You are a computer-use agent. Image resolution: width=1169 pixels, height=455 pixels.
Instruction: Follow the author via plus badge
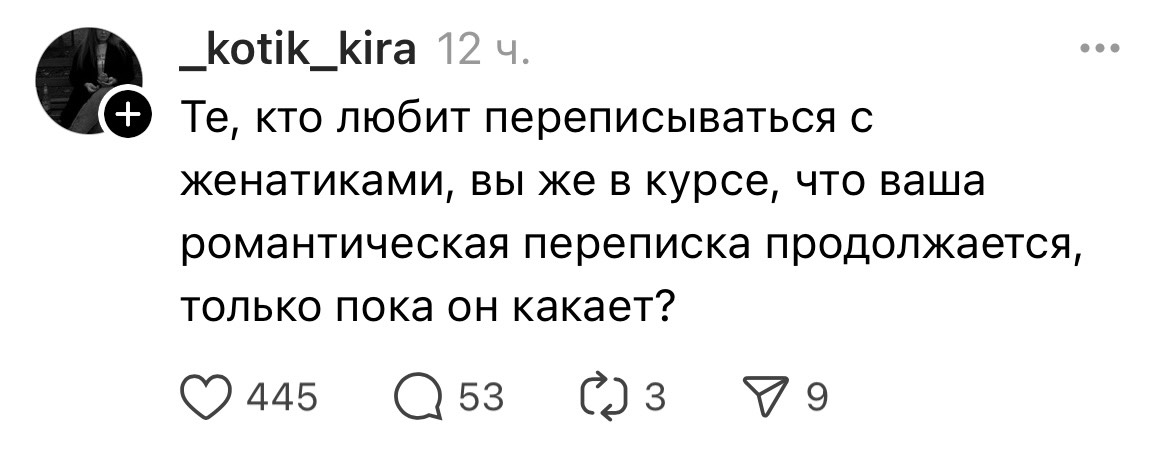coord(127,119)
